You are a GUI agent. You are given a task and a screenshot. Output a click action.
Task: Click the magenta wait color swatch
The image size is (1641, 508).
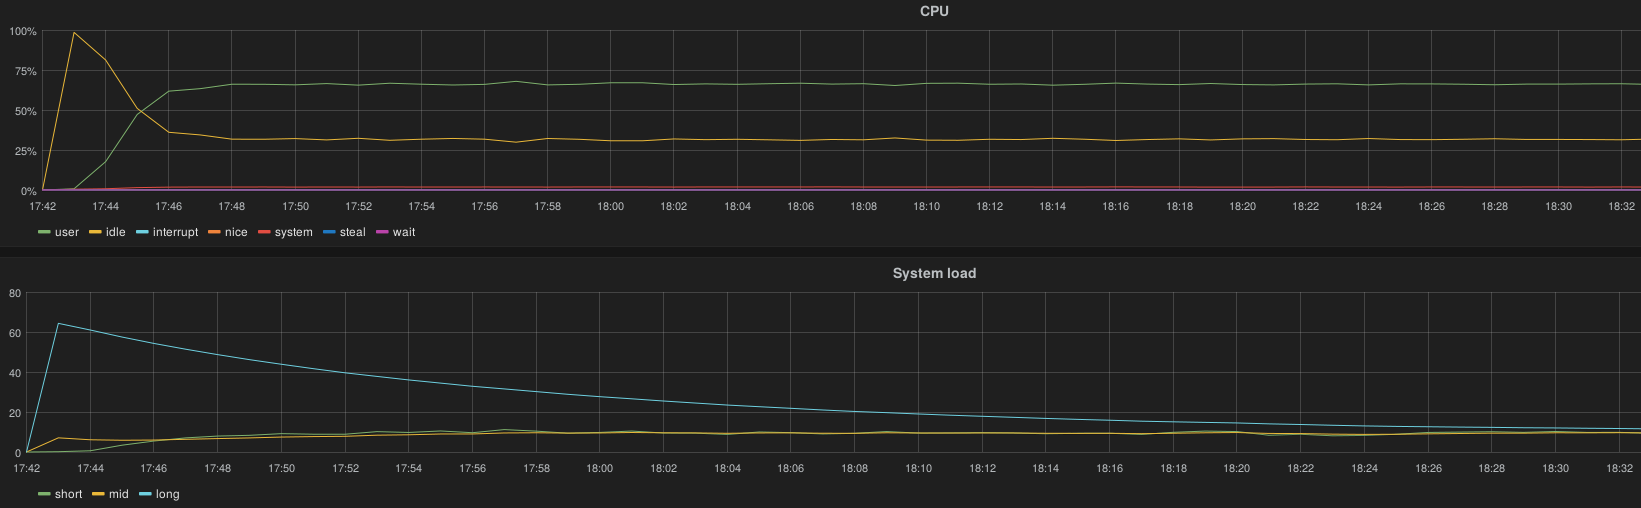tap(382, 232)
